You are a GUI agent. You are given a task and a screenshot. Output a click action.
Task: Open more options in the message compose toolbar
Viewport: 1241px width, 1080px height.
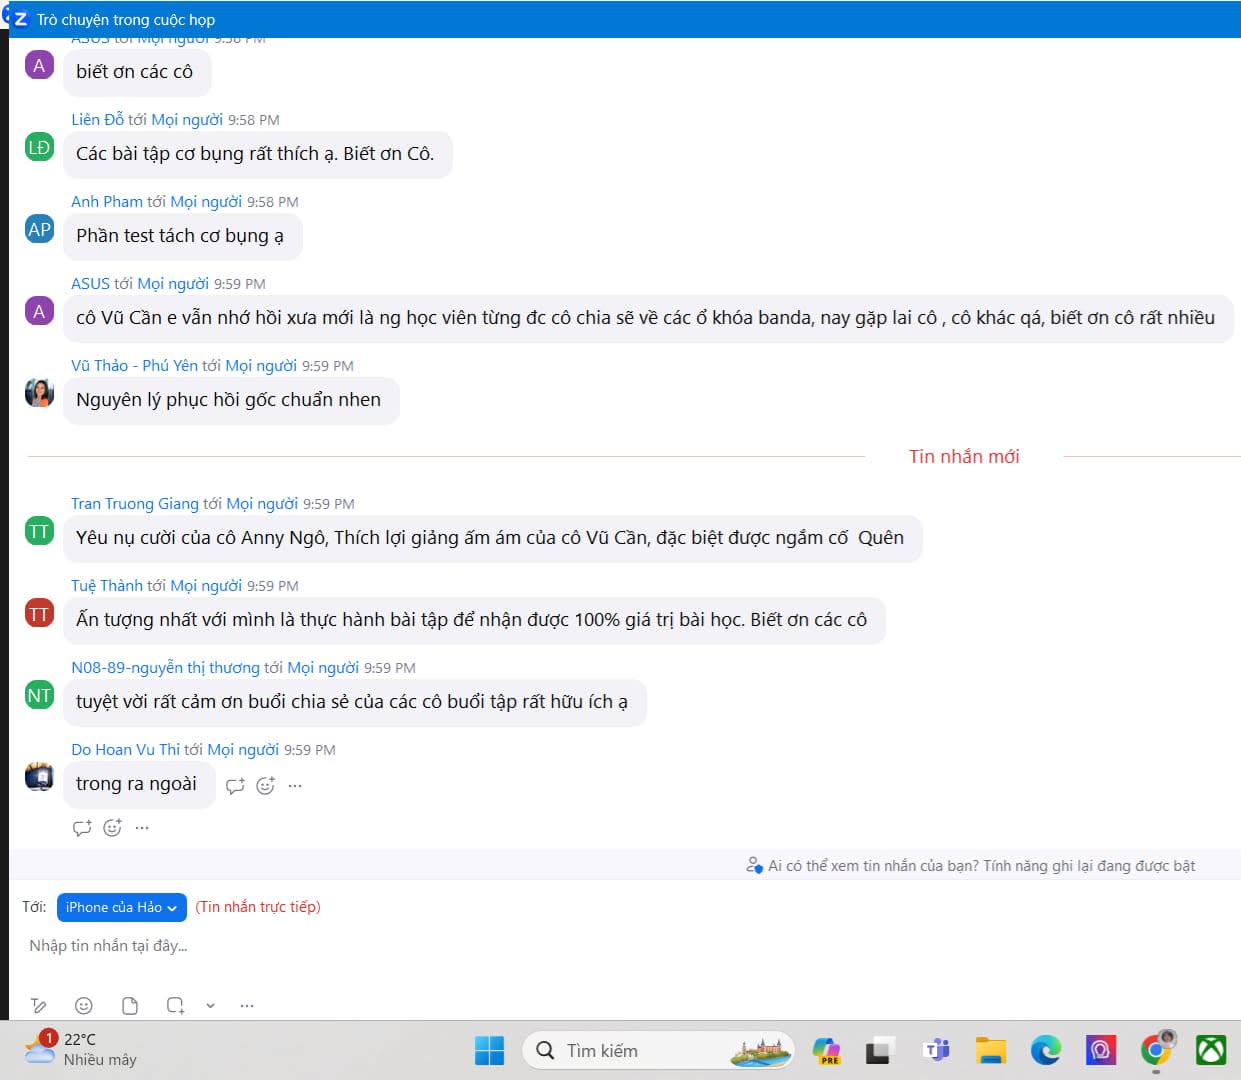pyautogui.click(x=247, y=1005)
